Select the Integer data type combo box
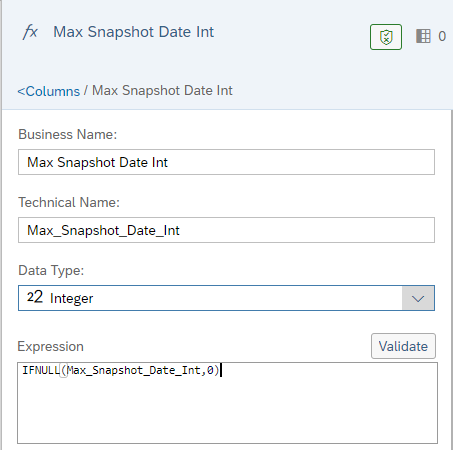 coord(226,298)
